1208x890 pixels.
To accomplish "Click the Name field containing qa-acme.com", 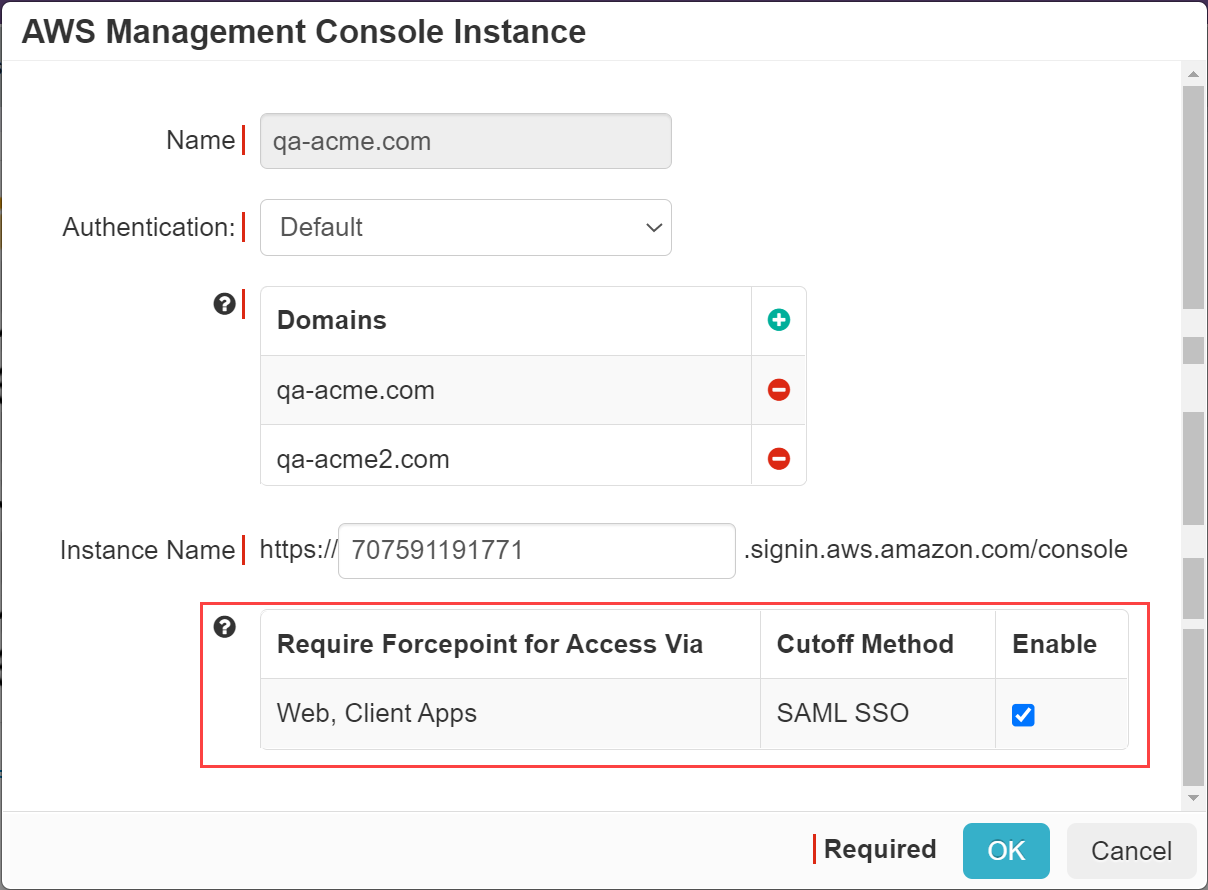I will [x=465, y=141].
